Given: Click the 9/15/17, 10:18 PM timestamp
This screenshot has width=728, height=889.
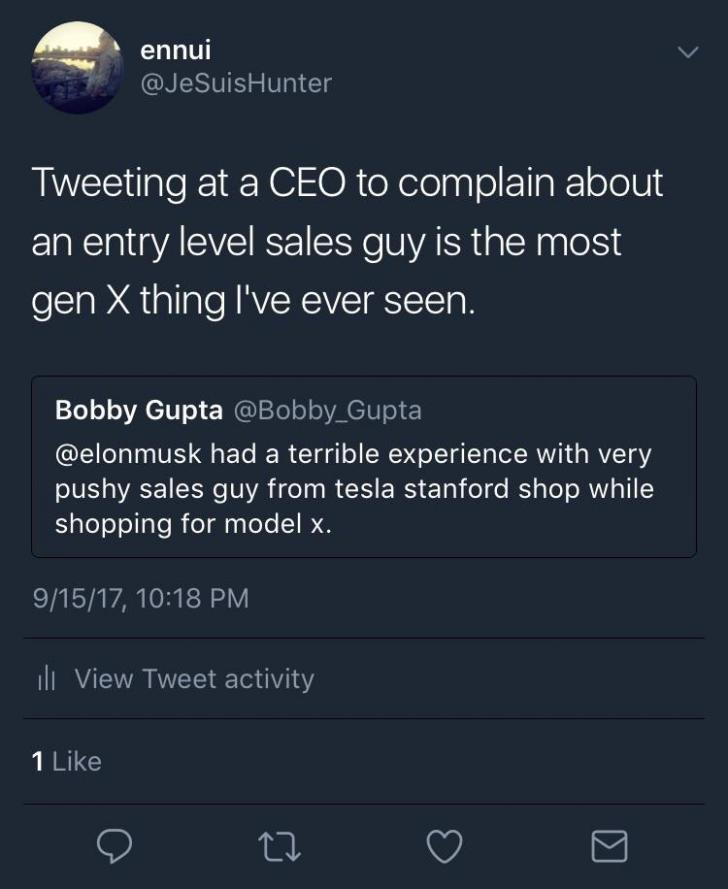Looking at the screenshot, I should (140, 598).
